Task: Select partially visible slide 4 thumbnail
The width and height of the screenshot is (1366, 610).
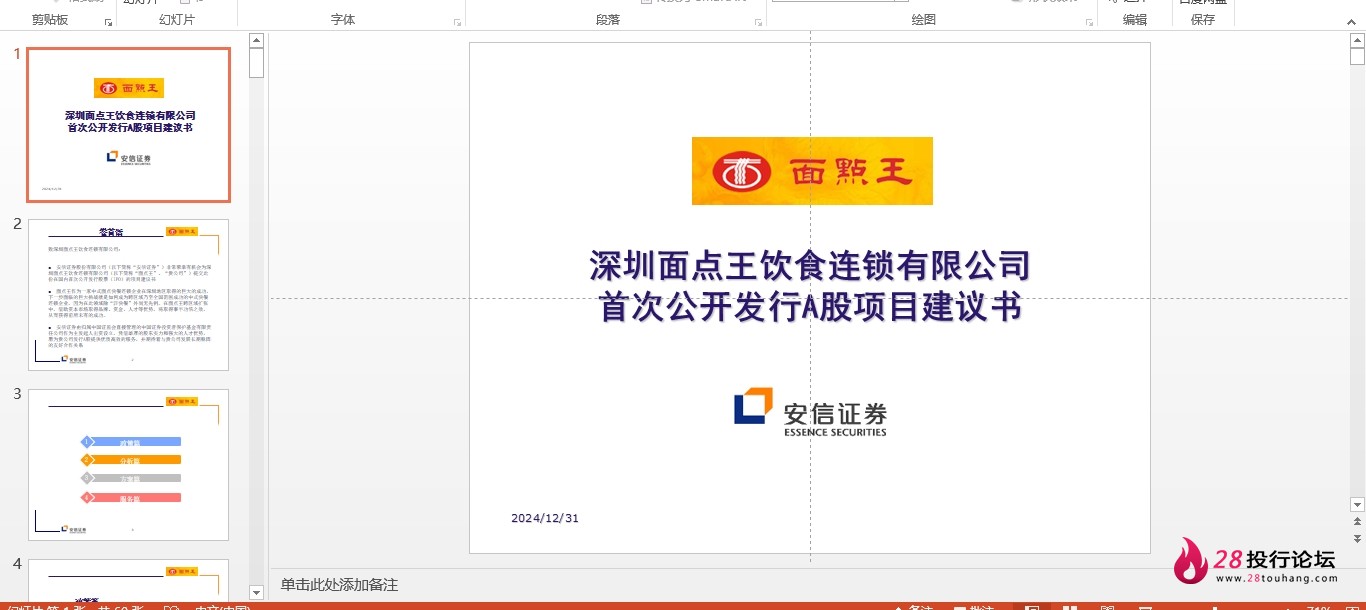Action: click(128, 580)
